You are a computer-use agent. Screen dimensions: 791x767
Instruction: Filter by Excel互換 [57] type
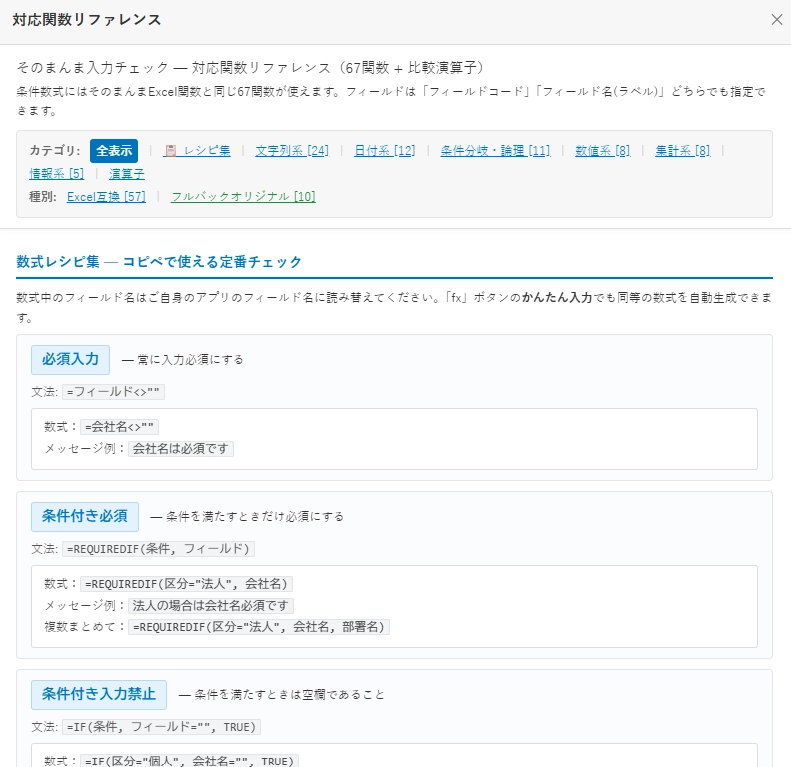tap(106, 197)
